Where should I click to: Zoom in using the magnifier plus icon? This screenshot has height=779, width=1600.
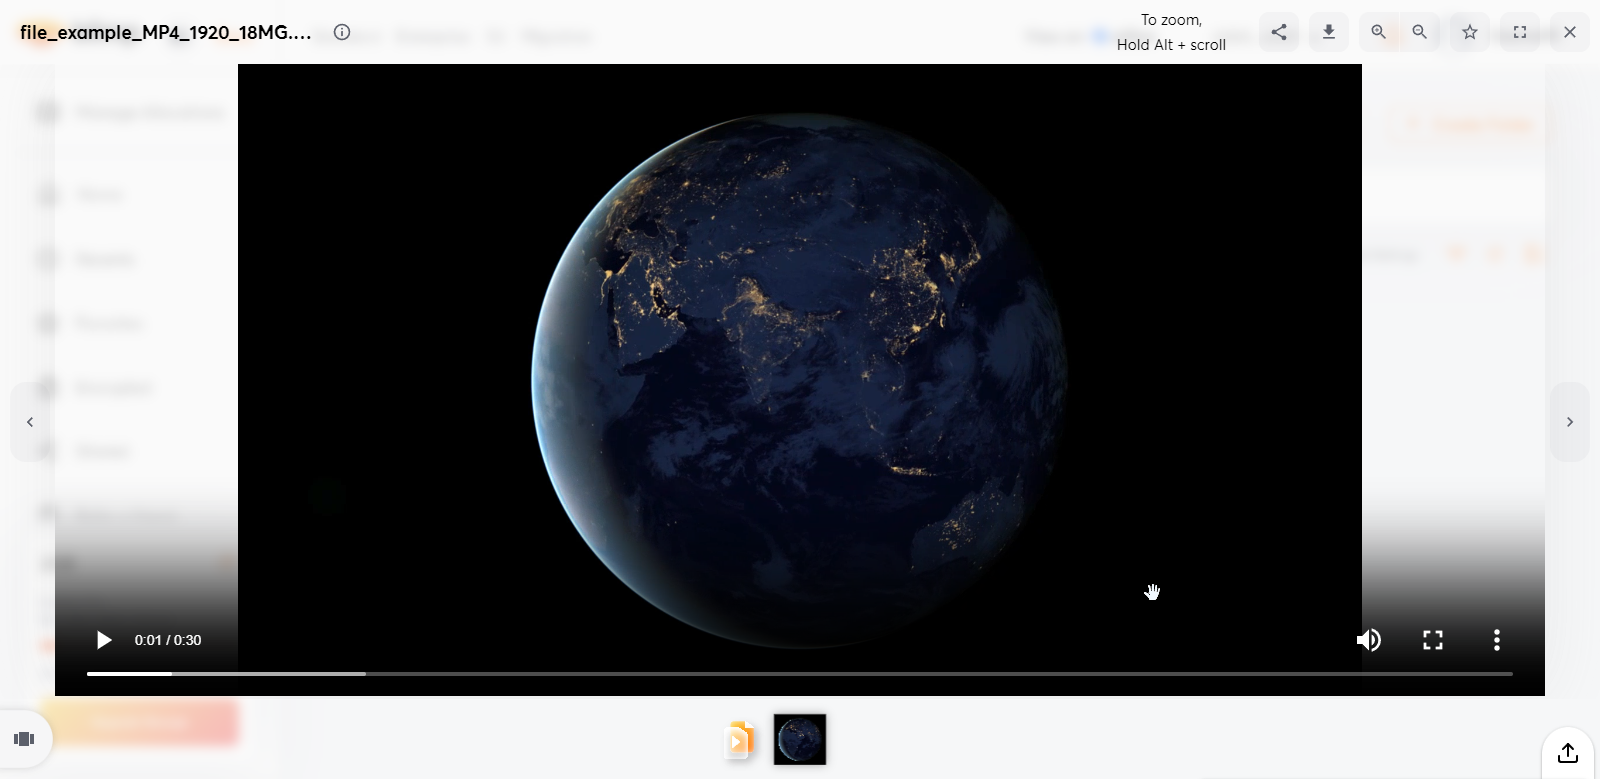point(1379,32)
